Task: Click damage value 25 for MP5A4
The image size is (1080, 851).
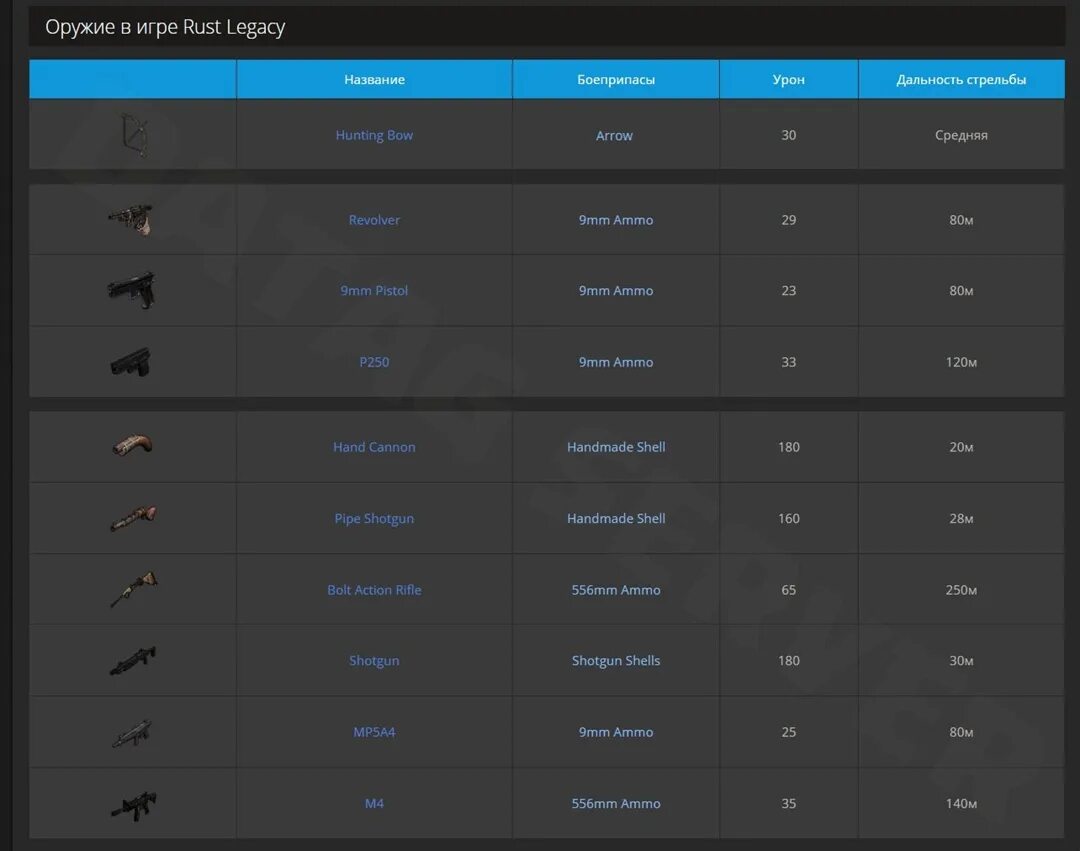Action: coord(789,732)
